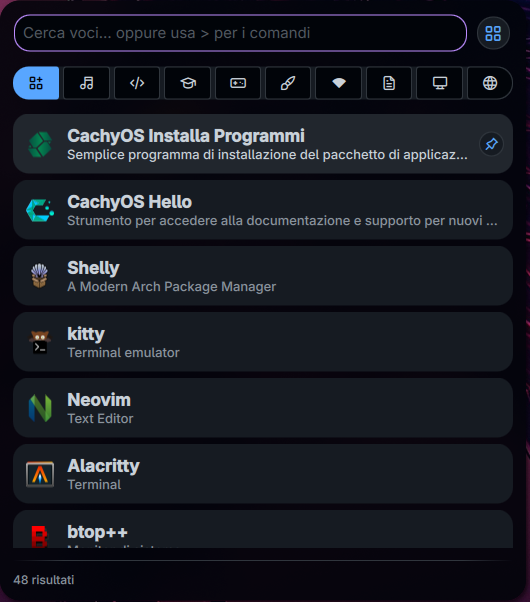Filter by the music note category
530x602 pixels.
point(86,83)
